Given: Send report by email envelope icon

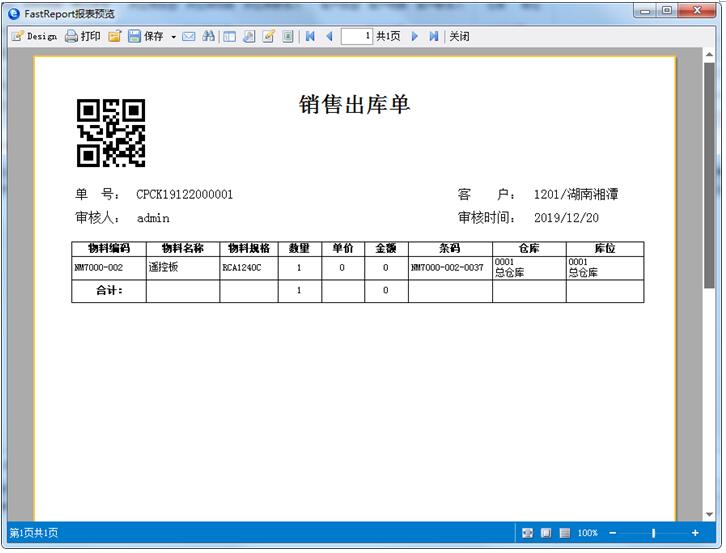Looking at the screenshot, I should (188, 36).
